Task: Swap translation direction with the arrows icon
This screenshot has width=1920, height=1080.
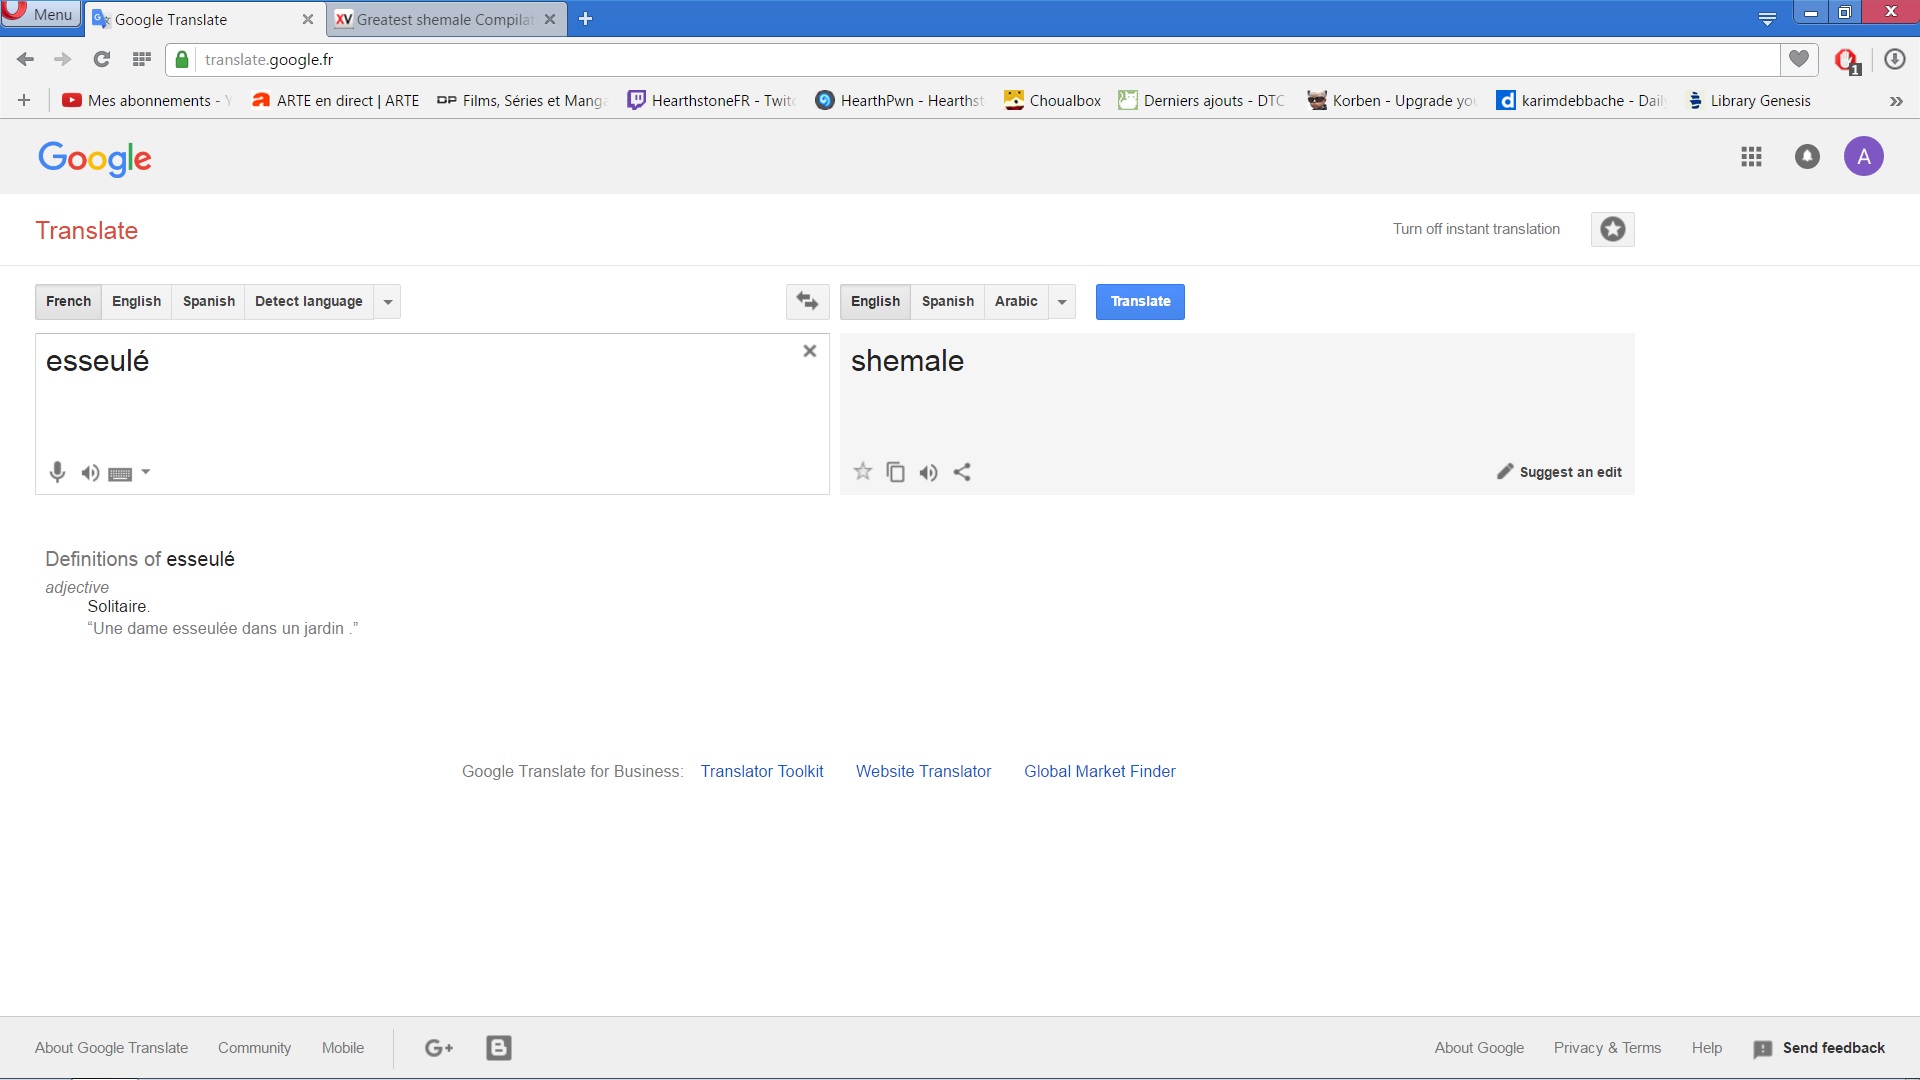Action: [807, 301]
